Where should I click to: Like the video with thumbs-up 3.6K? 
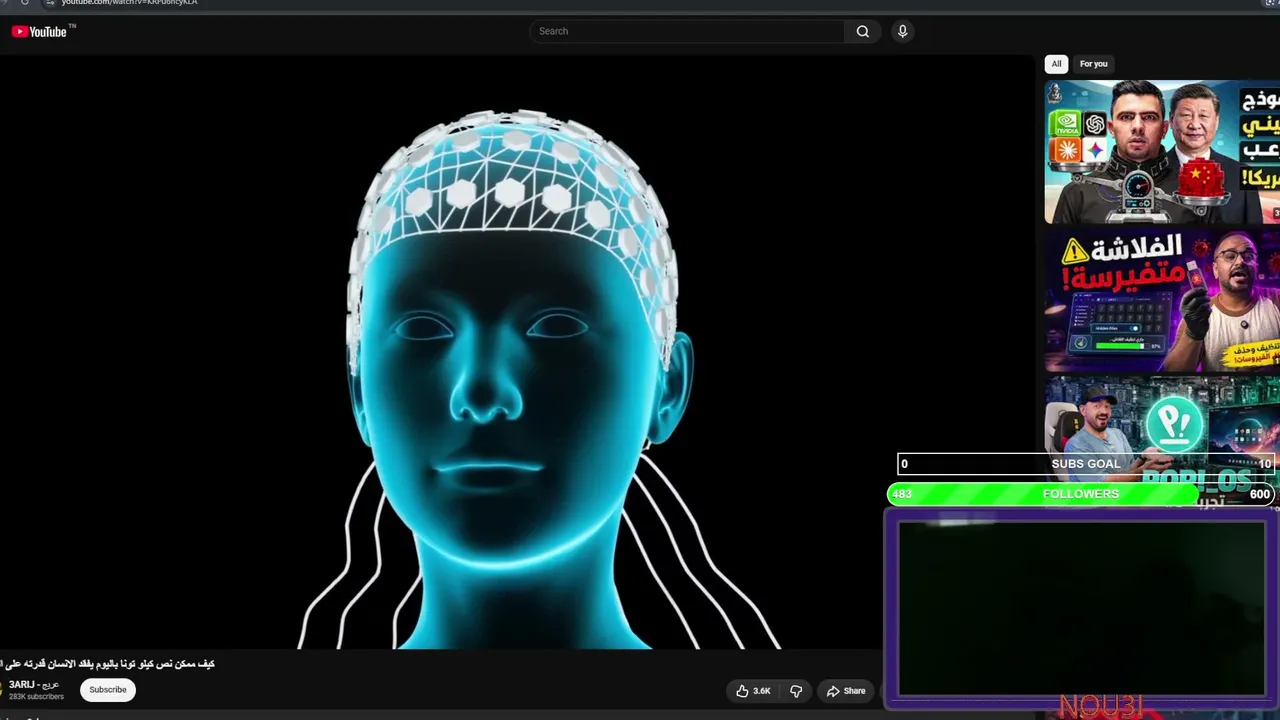(753, 691)
